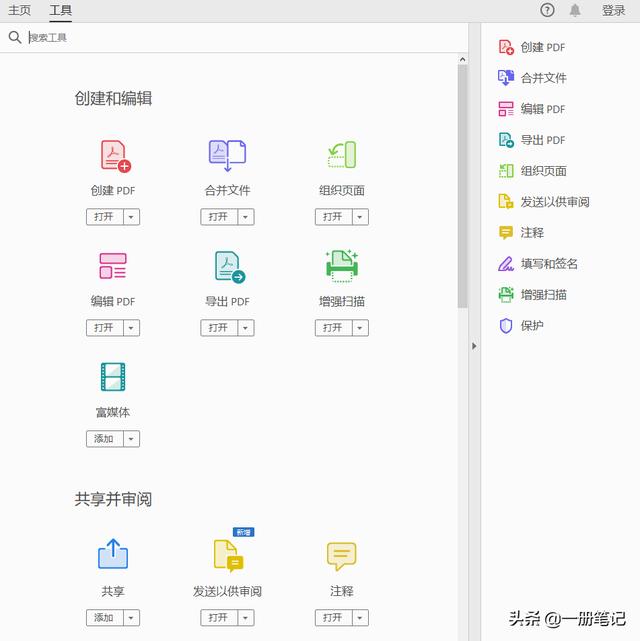Image resolution: width=640 pixels, height=641 pixels.
Task: Click 打开 button under 编辑 PDF
Action: [x=105, y=328]
